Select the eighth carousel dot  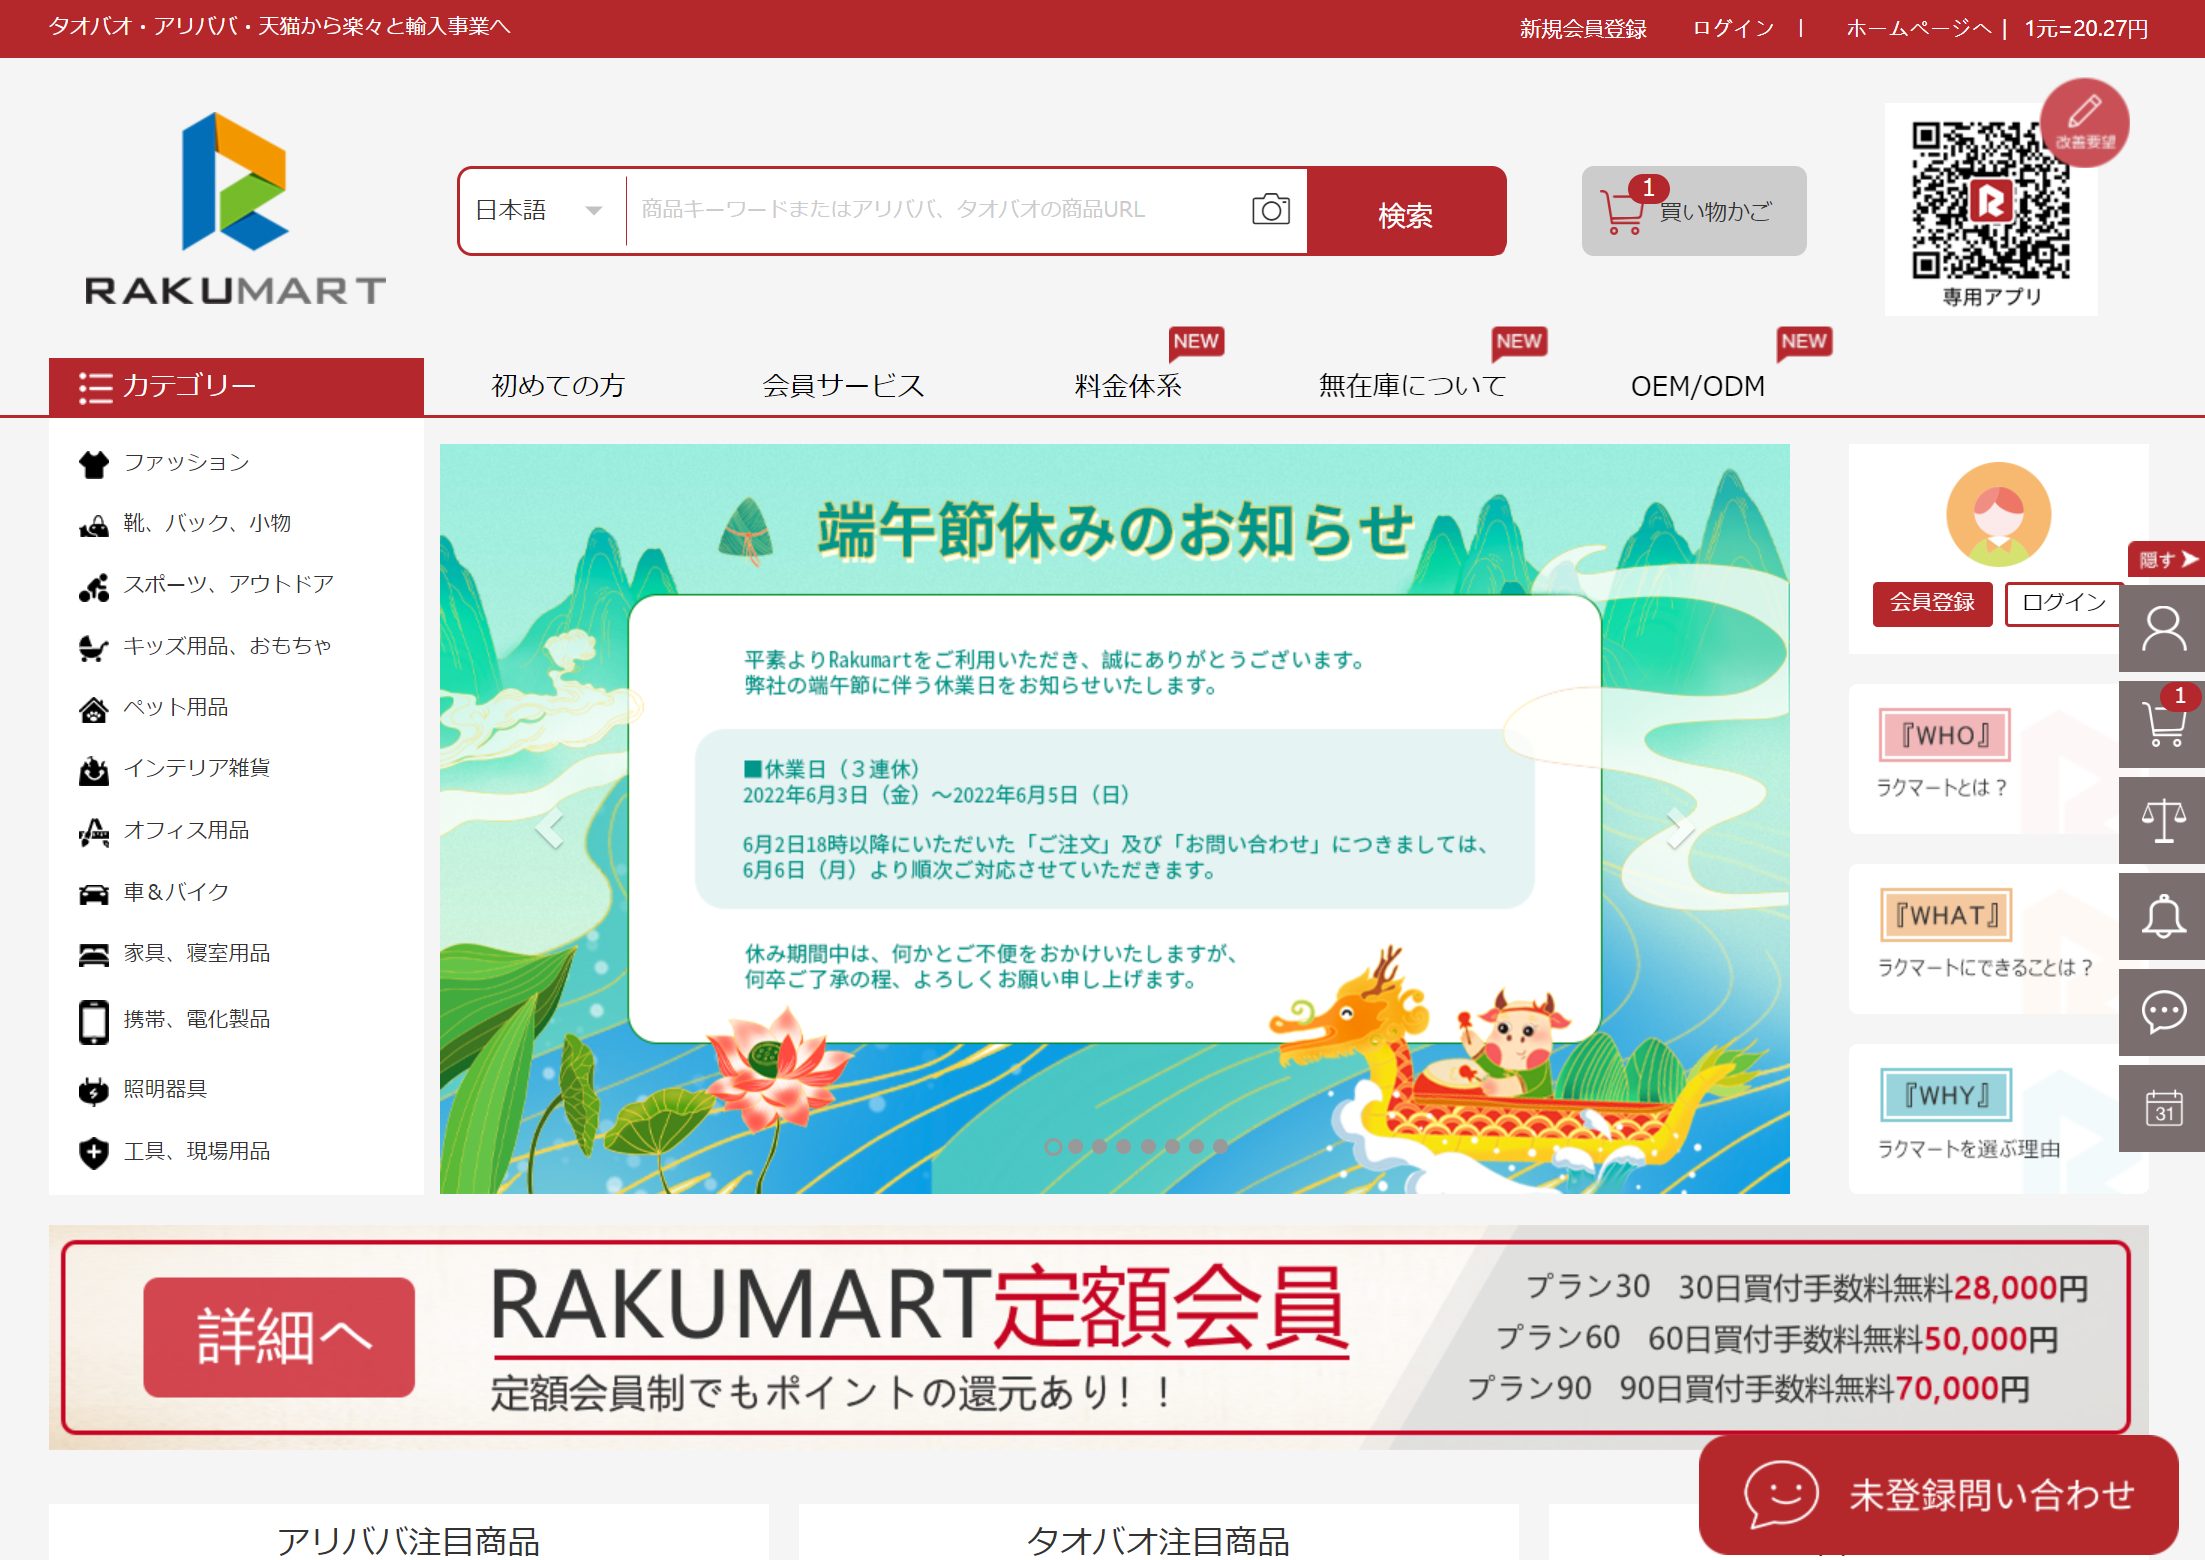1220,1147
